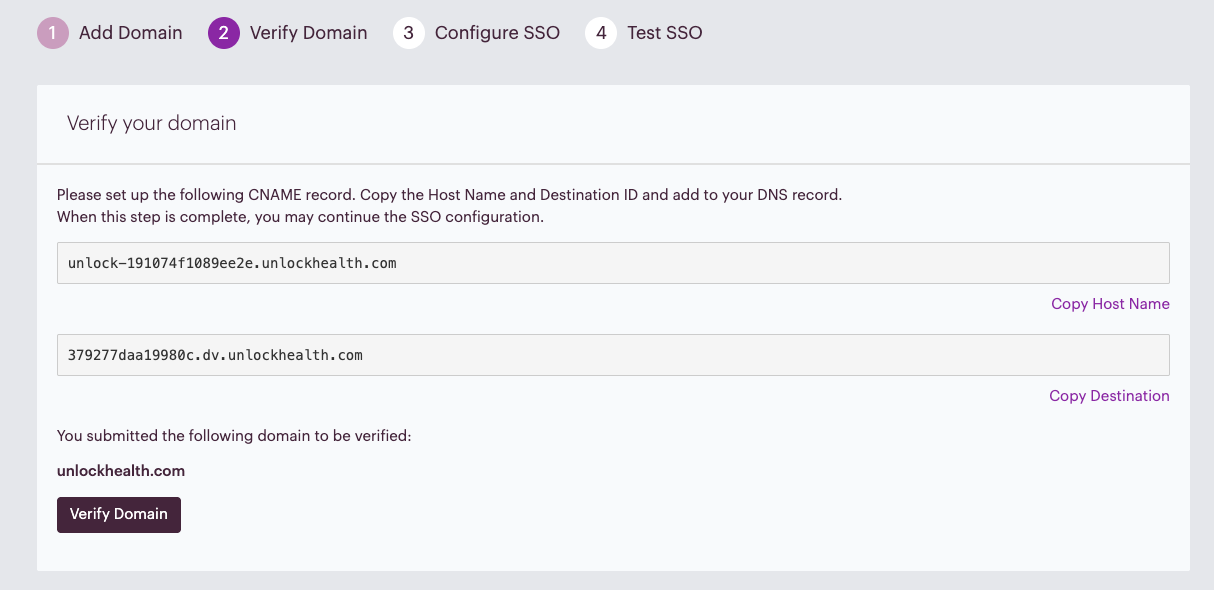Click the step 2 circle icon
The width and height of the screenshot is (1214, 590).
[224, 33]
